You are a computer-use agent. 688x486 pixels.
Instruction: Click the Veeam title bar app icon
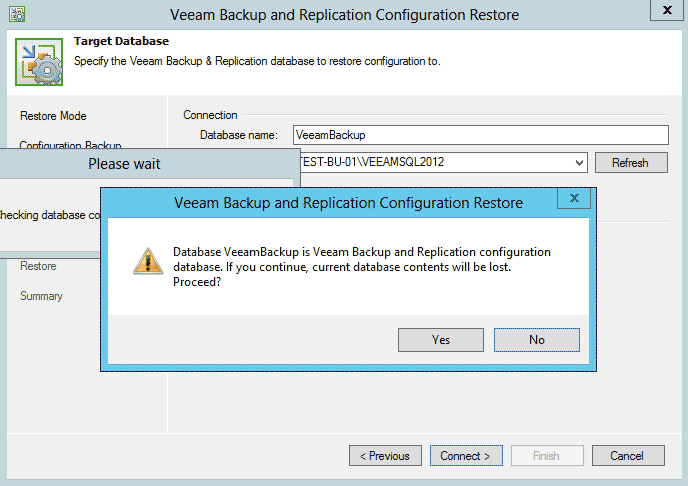coord(17,14)
